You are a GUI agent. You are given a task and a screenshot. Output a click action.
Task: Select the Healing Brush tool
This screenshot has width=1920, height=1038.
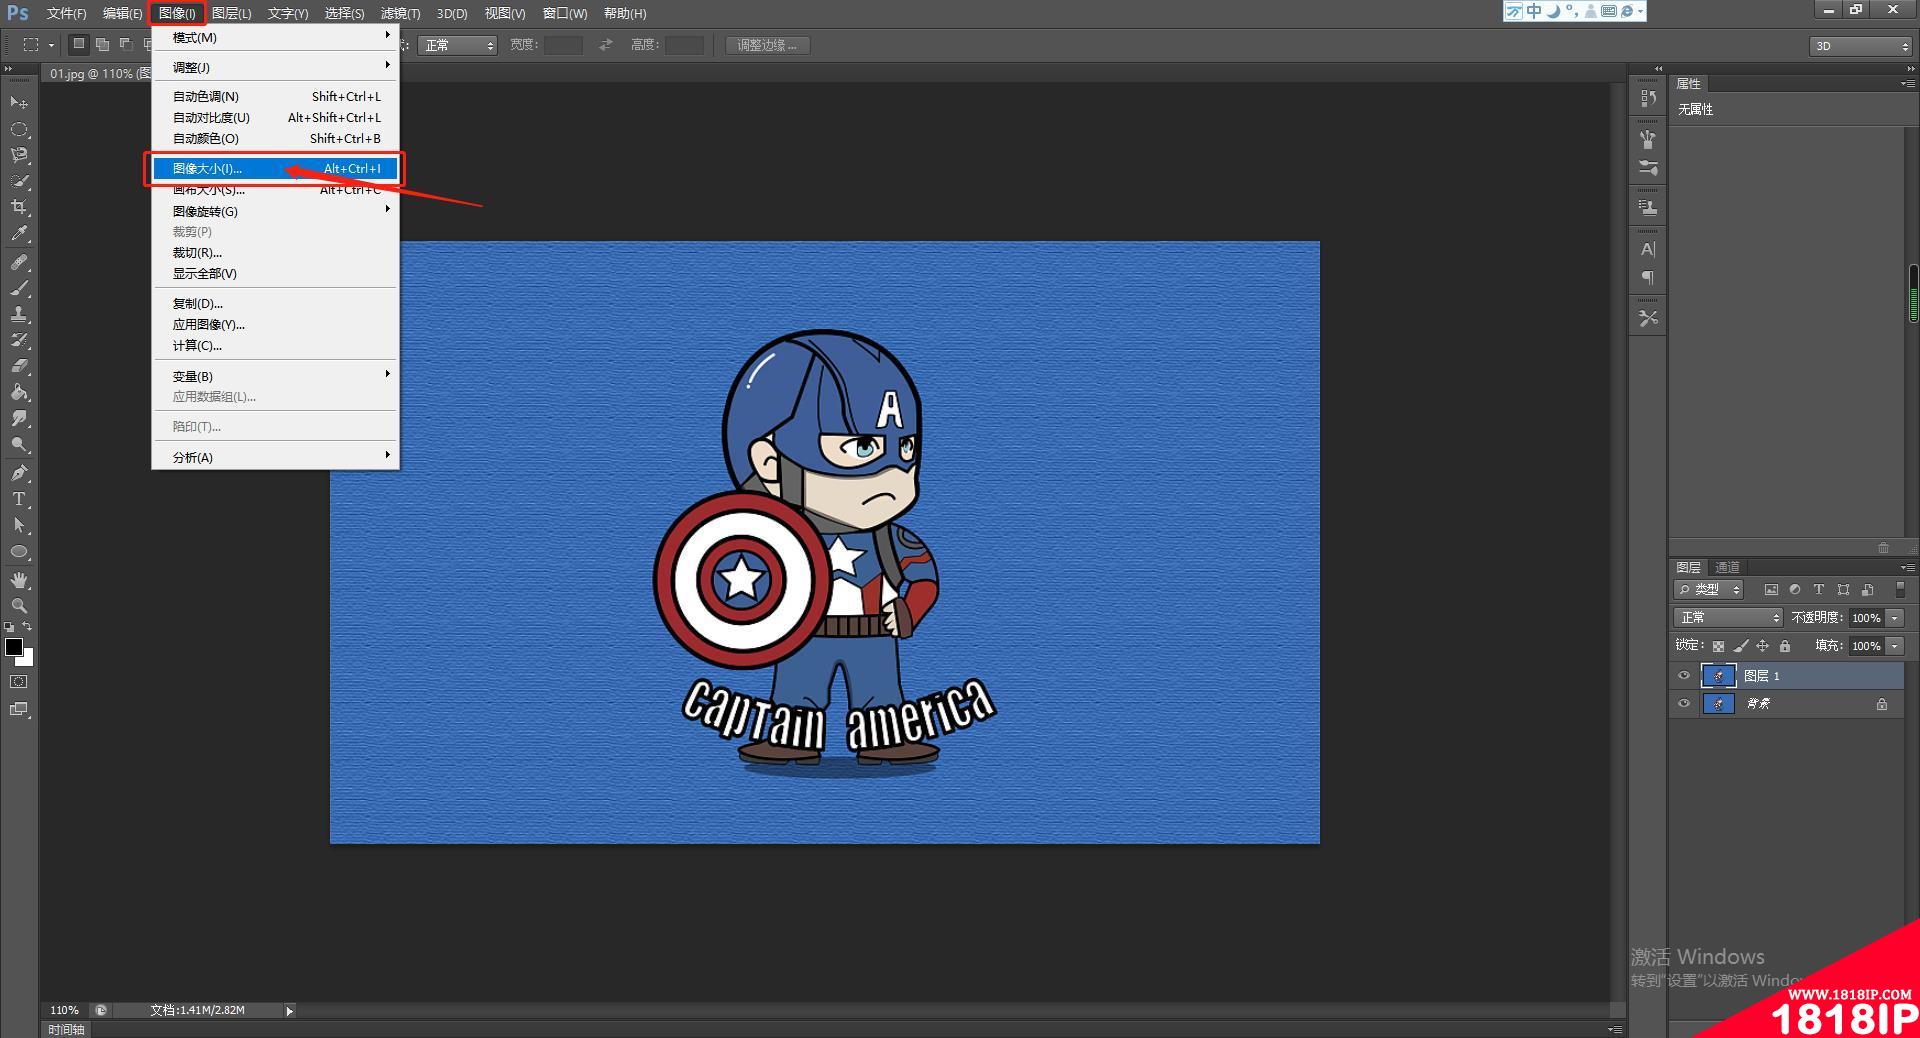[x=19, y=263]
